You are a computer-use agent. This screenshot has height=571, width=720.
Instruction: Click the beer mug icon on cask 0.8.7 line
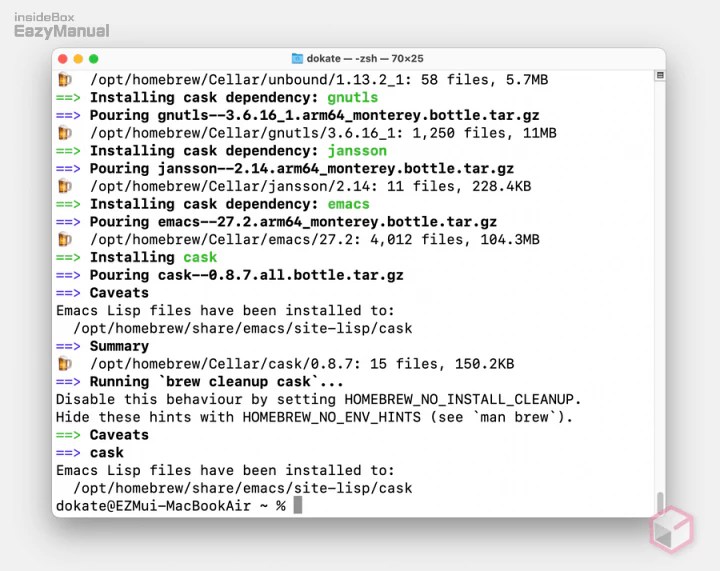pos(65,364)
